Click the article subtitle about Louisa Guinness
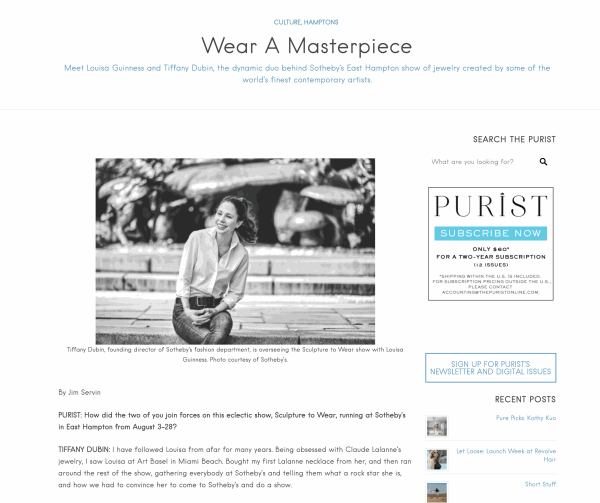The height and width of the screenshot is (503, 600). coord(307,74)
